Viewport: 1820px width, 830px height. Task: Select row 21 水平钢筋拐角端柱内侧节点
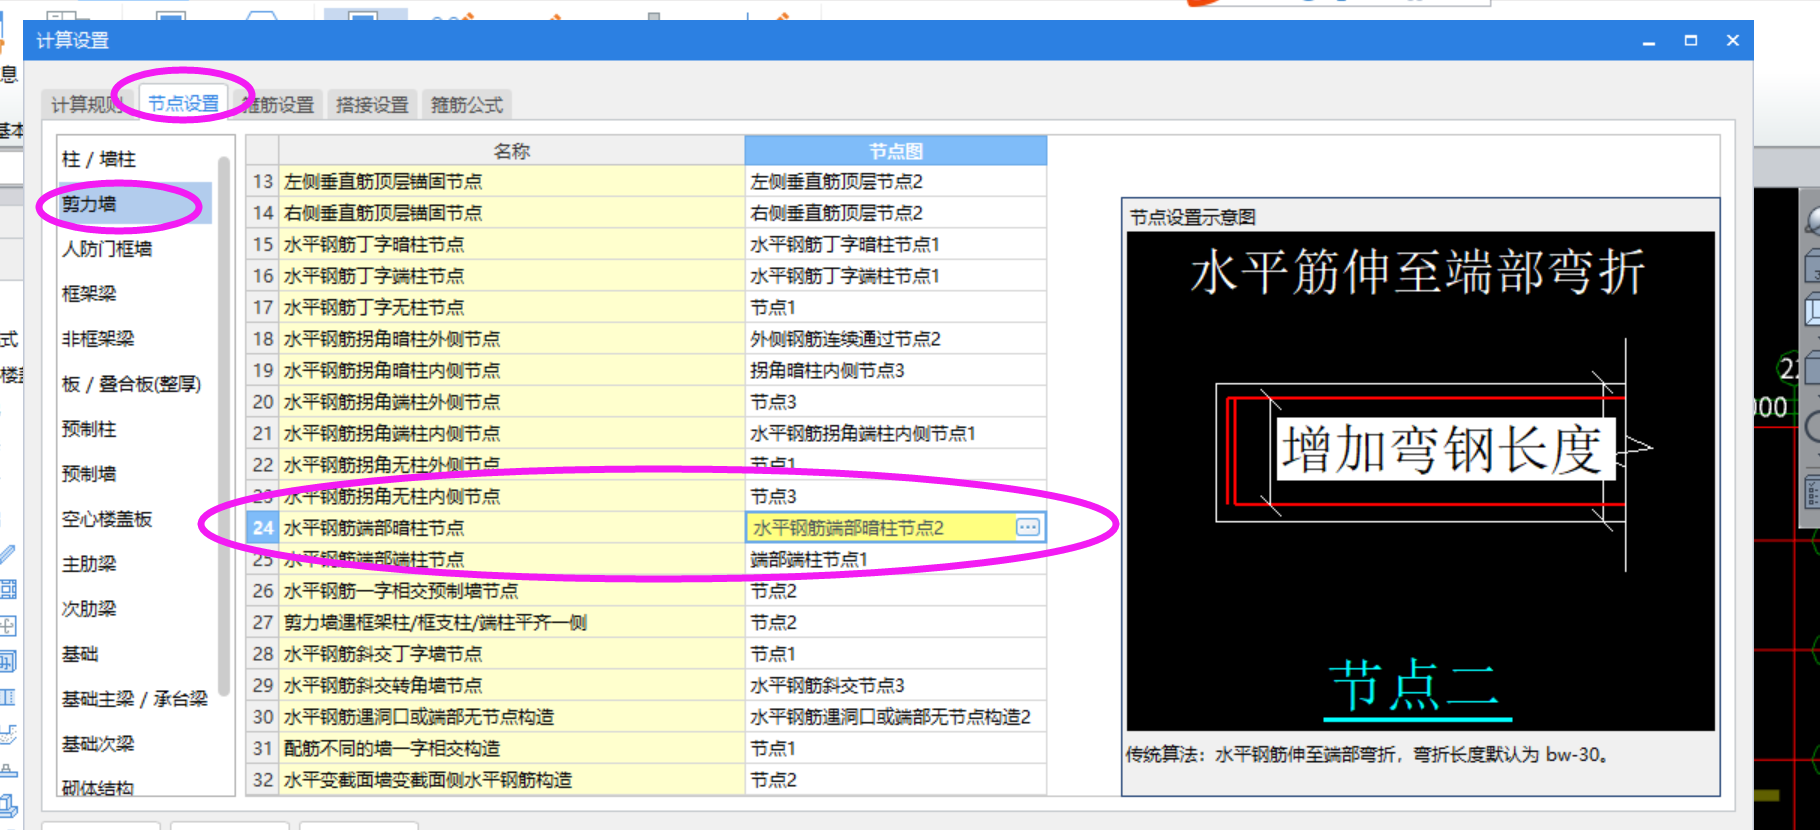pos(511,433)
